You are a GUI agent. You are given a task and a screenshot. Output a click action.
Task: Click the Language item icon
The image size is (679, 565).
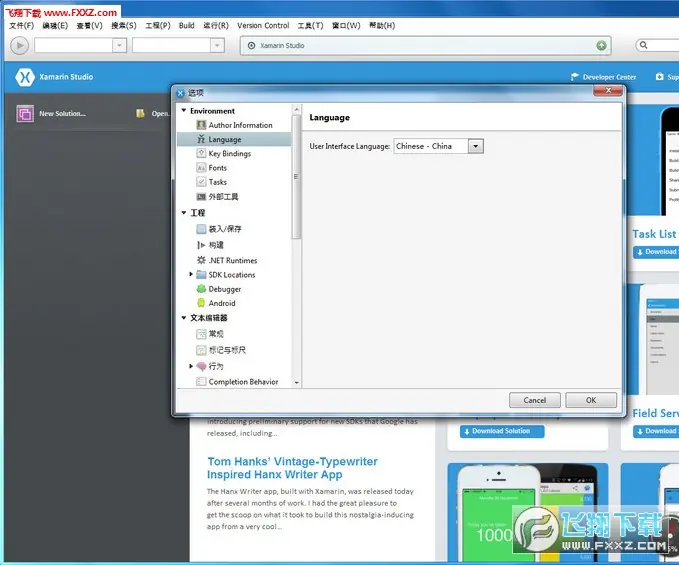tap(201, 139)
